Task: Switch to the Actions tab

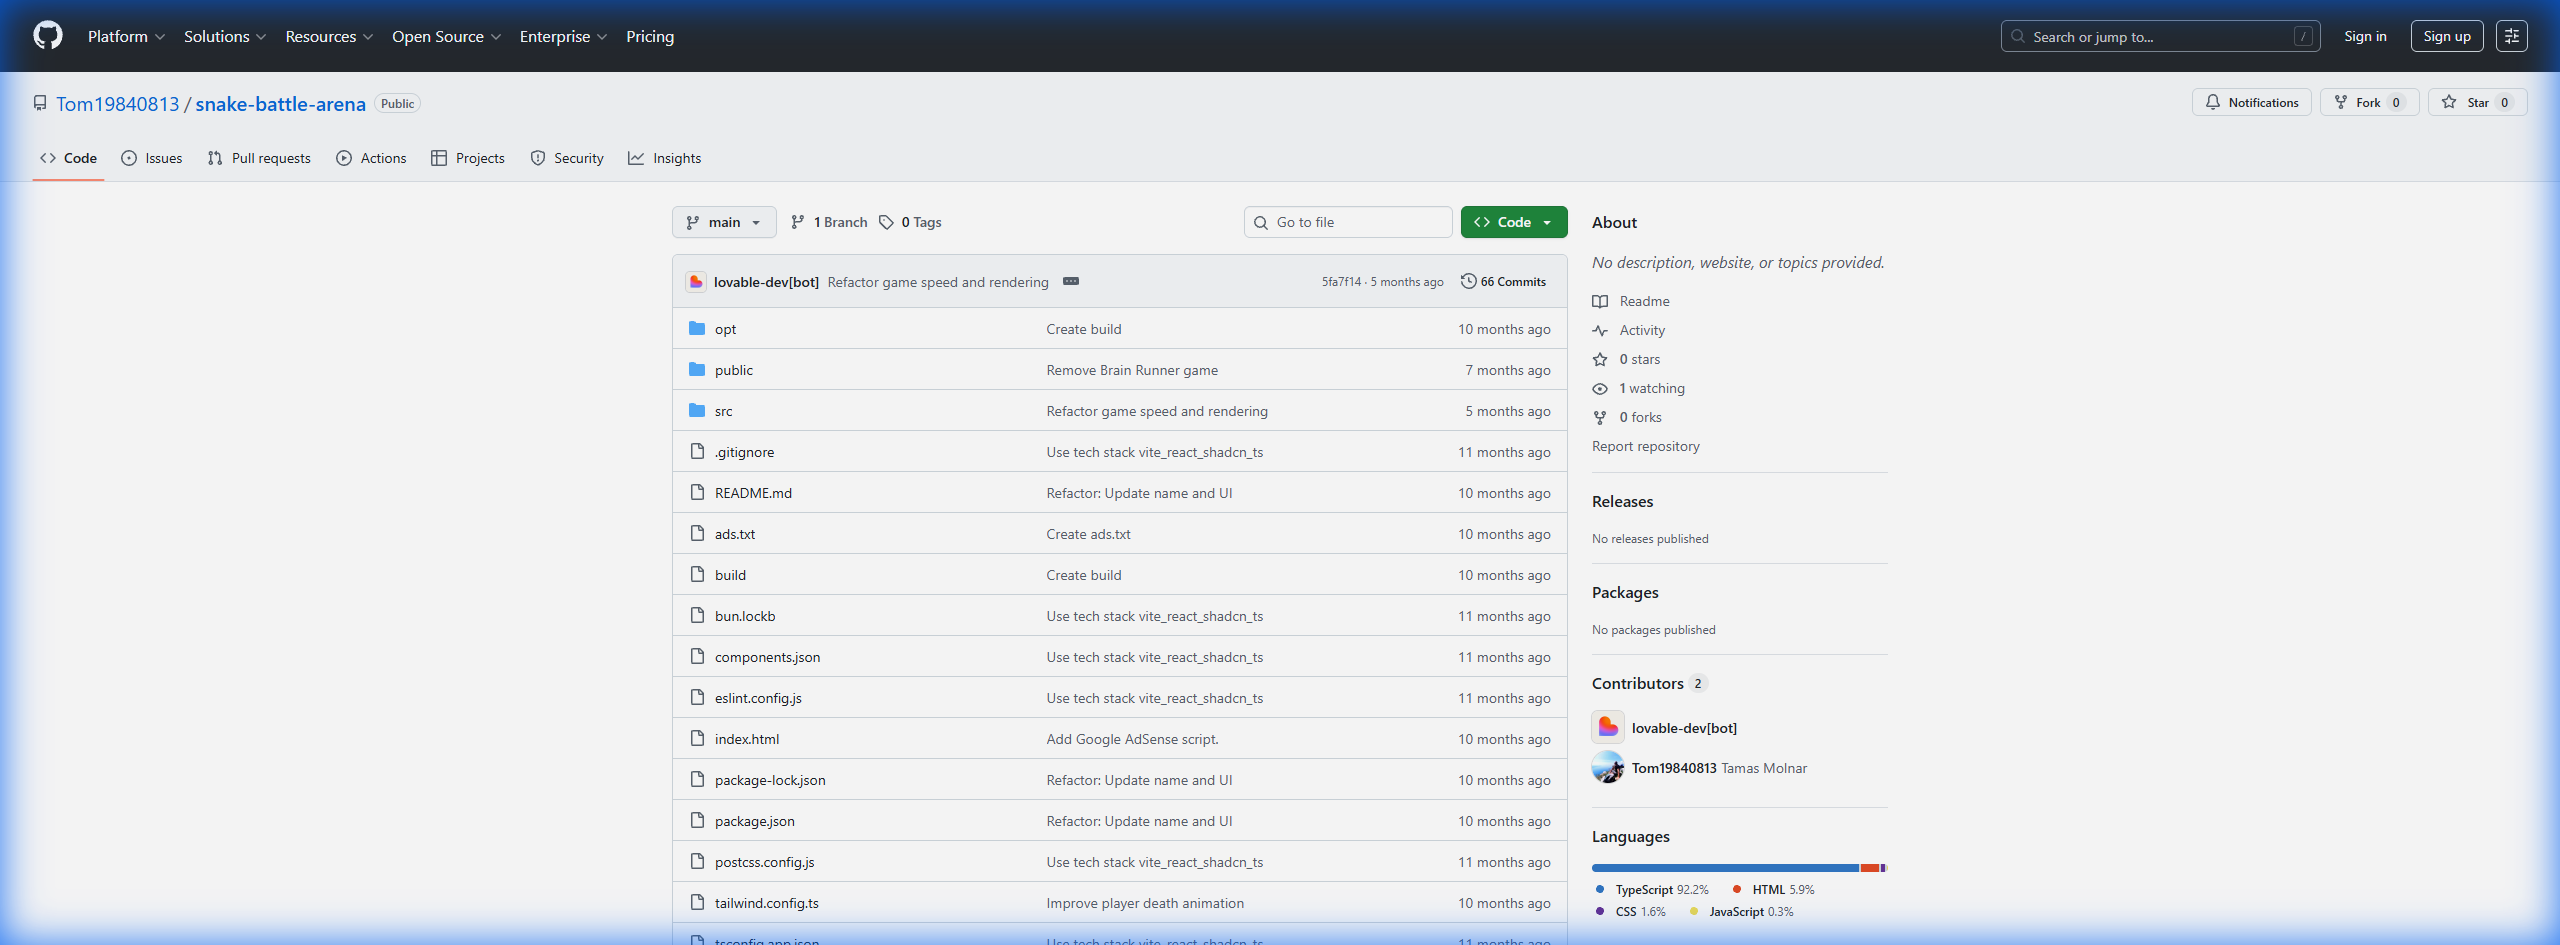Action: [372, 158]
